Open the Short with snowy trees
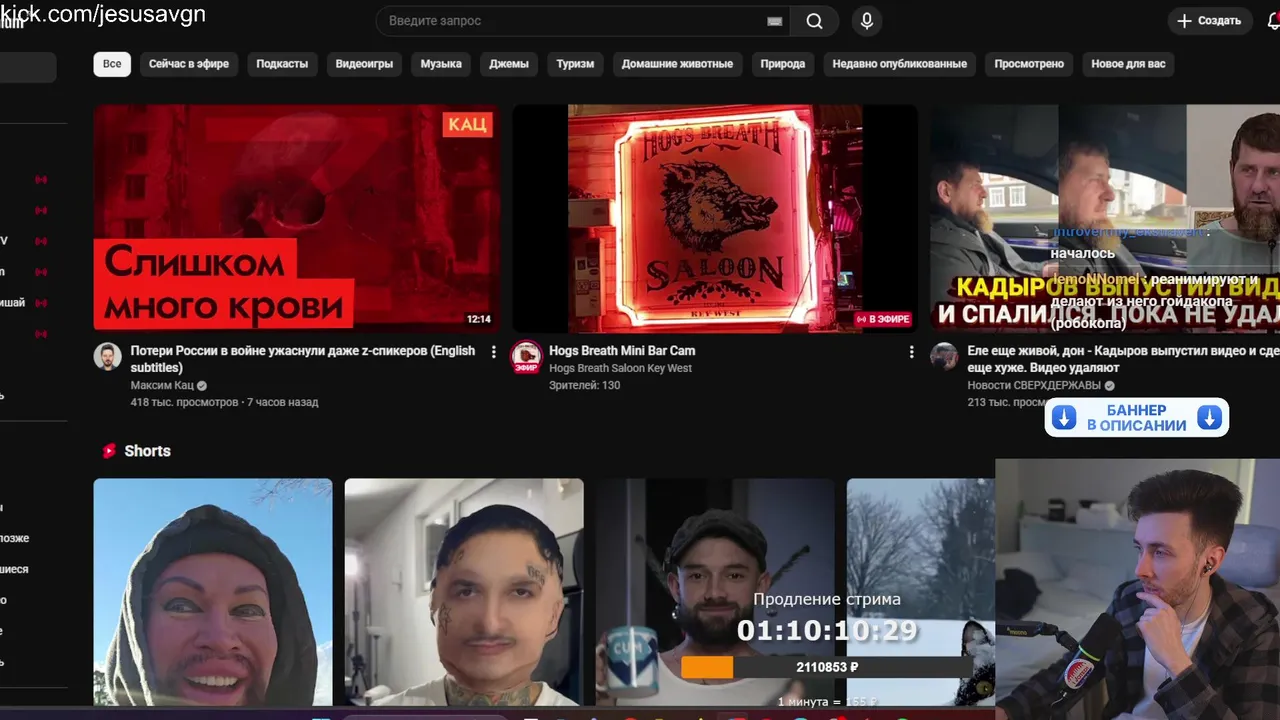This screenshot has height=720, width=1280. coord(920,592)
